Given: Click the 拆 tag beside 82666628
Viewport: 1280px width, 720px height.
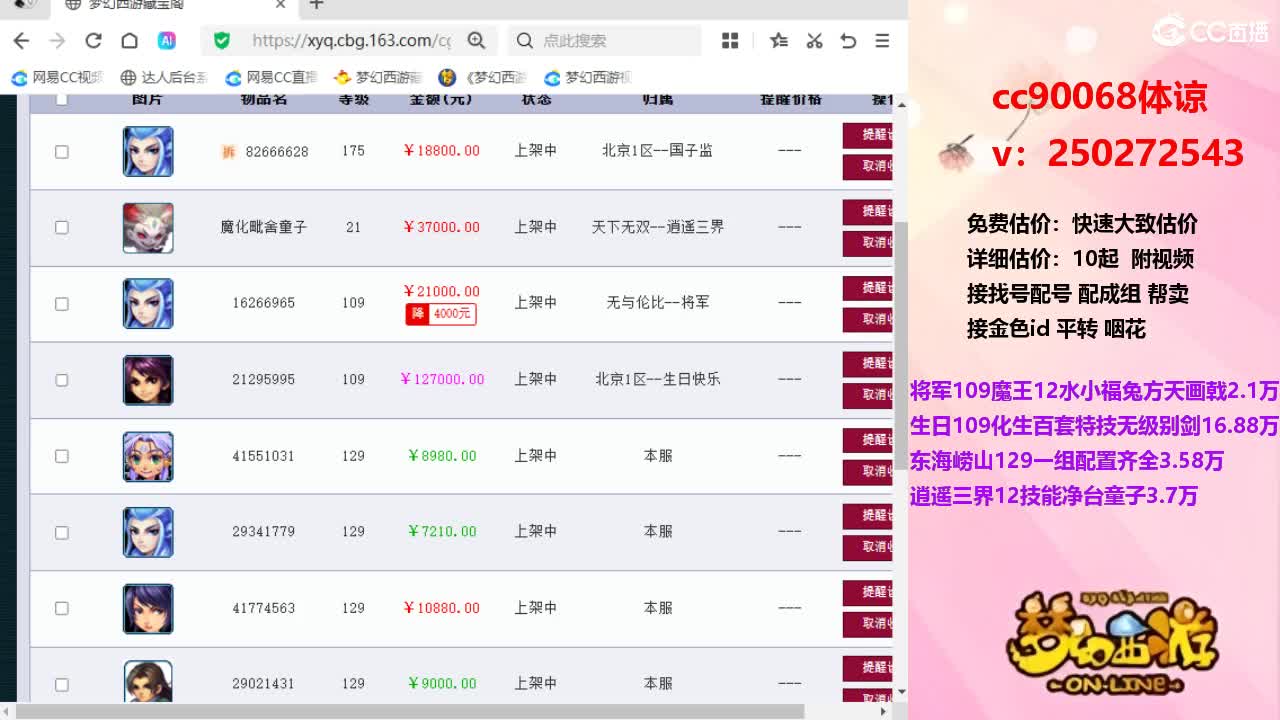Looking at the screenshot, I should 228,152.
